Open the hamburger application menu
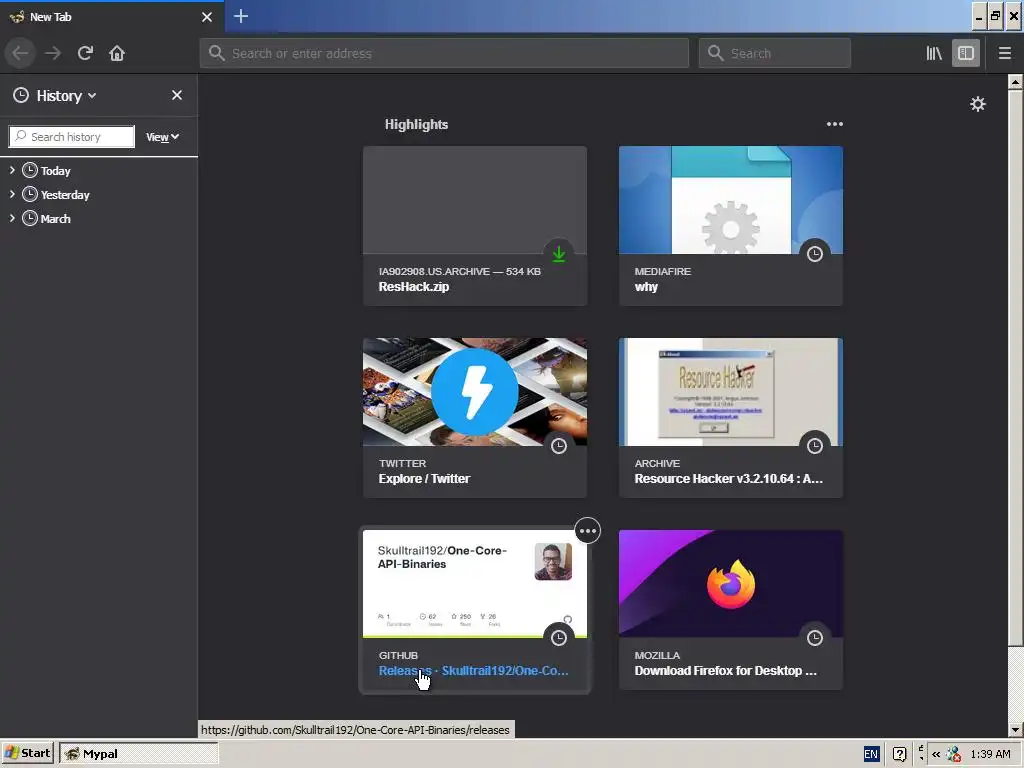The image size is (1024, 768). coord(1004,53)
